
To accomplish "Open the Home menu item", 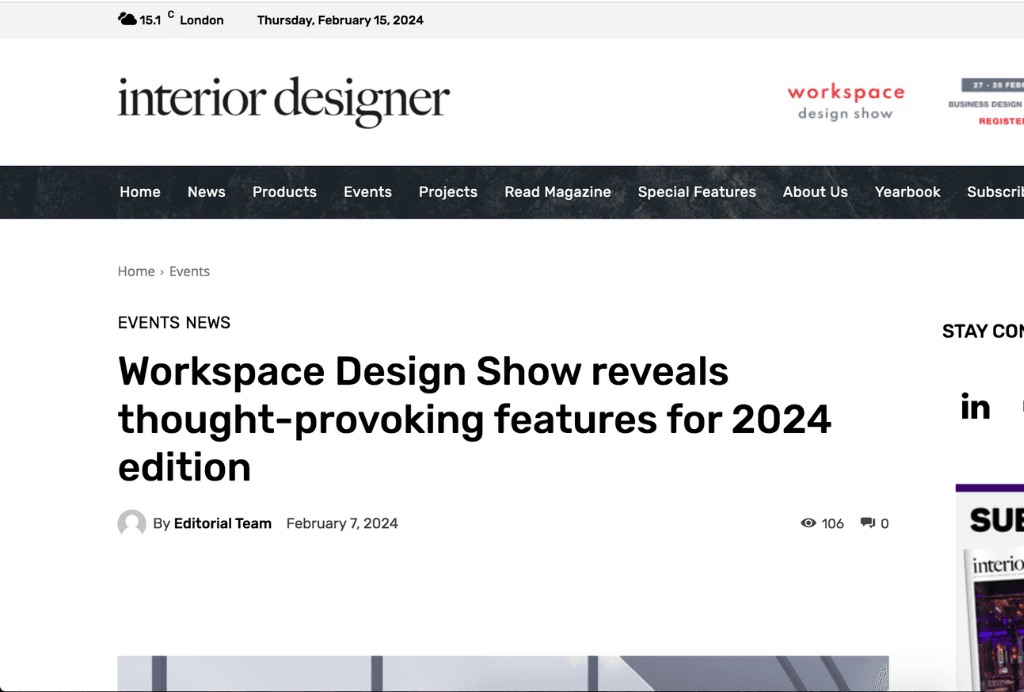I will 140,192.
